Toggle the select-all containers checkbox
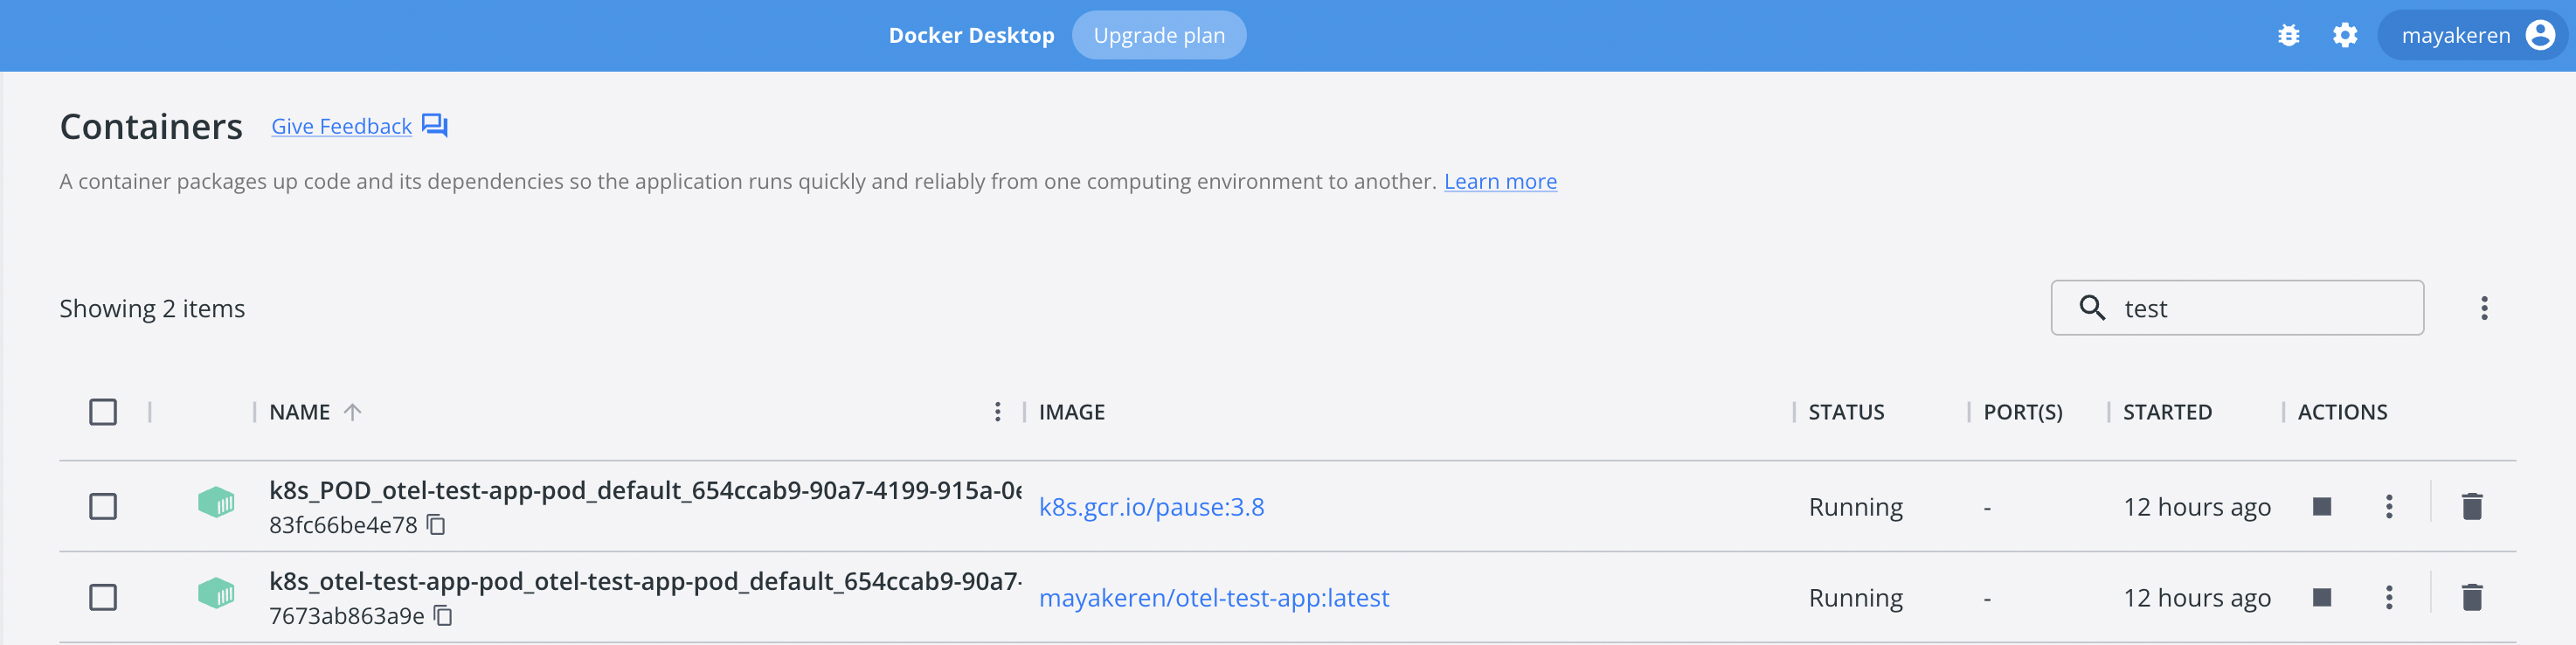The width and height of the screenshot is (2576, 645). [x=103, y=412]
